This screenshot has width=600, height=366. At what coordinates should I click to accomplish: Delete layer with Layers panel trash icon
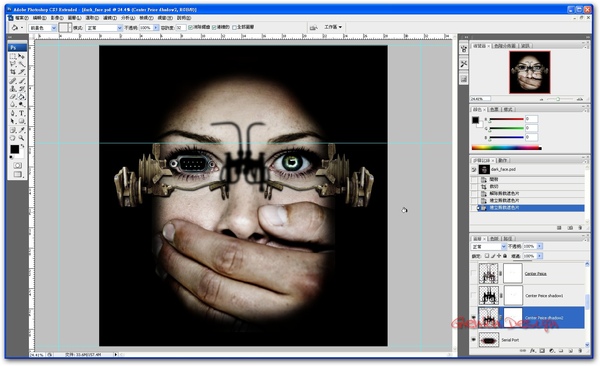(x=580, y=350)
